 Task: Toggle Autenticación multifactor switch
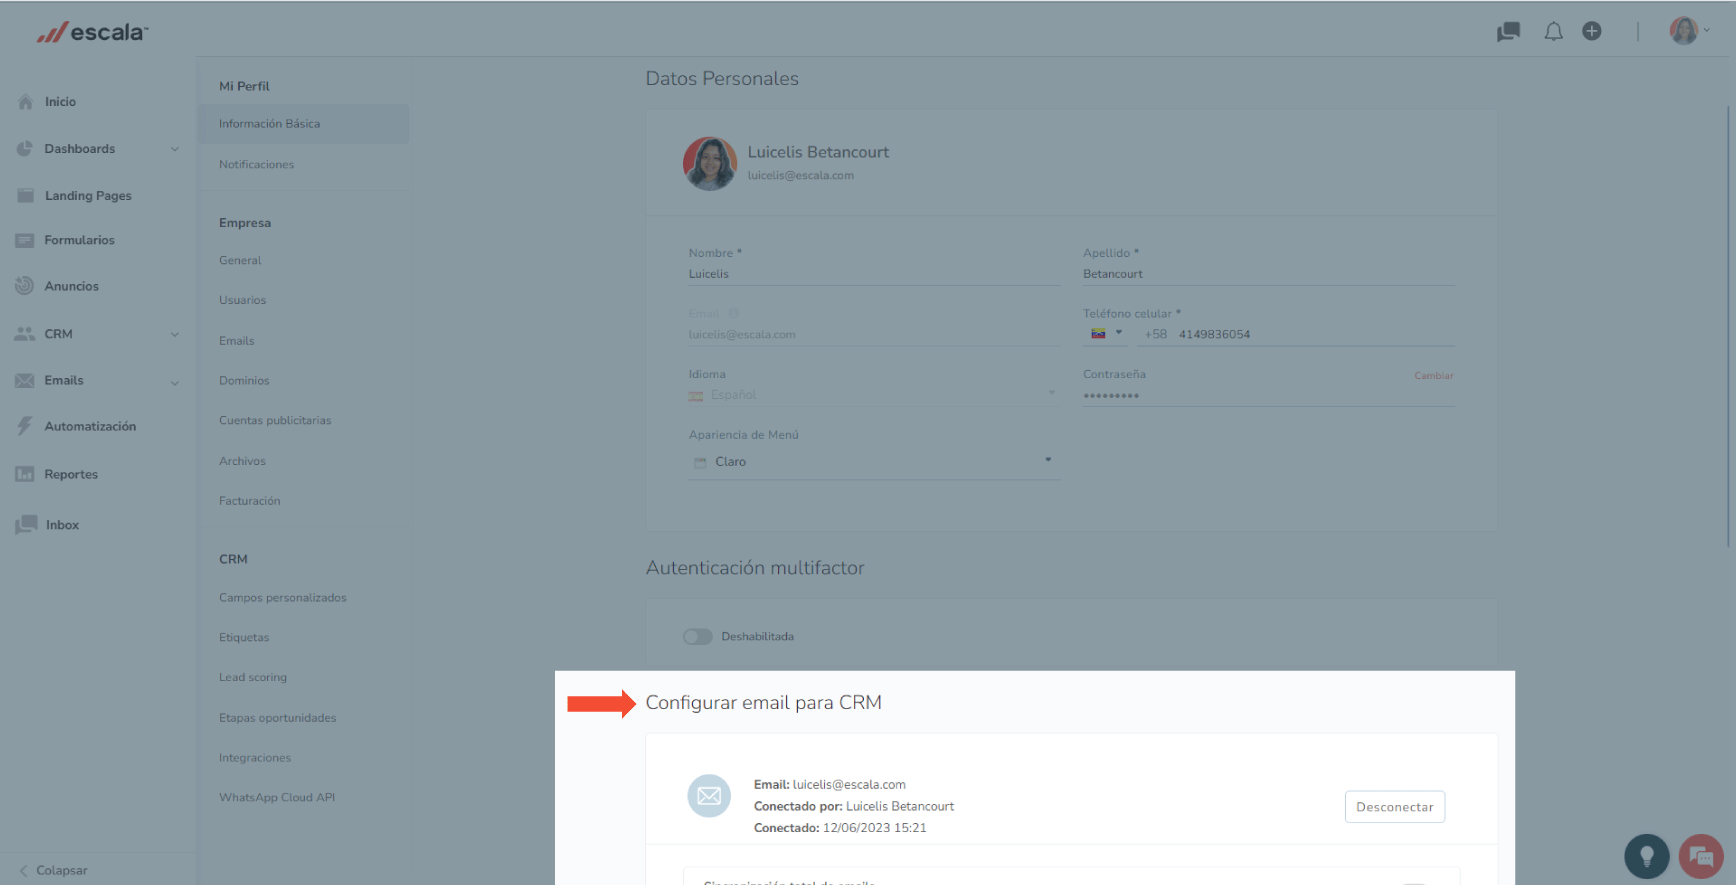pyautogui.click(x=698, y=637)
